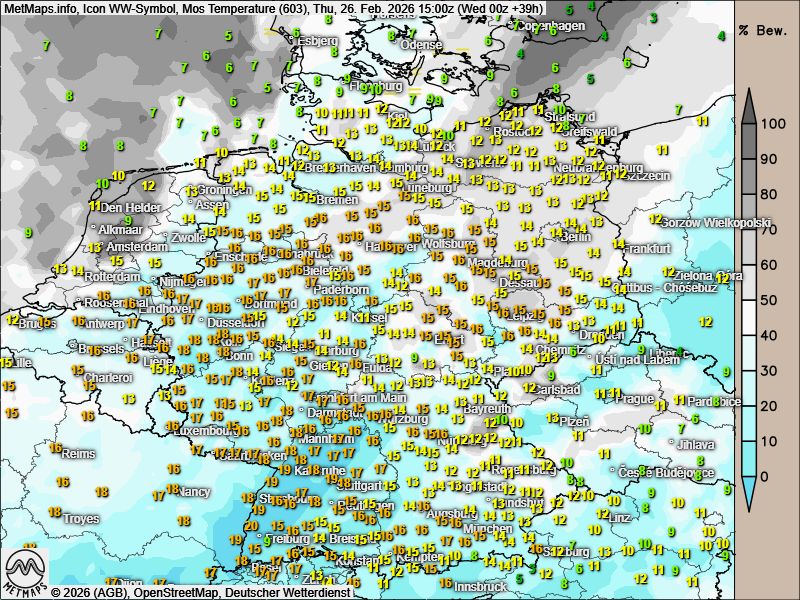Screen dimensions: 800x600
Task: Select the Innsbruck city label
Action: tap(480, 587)
